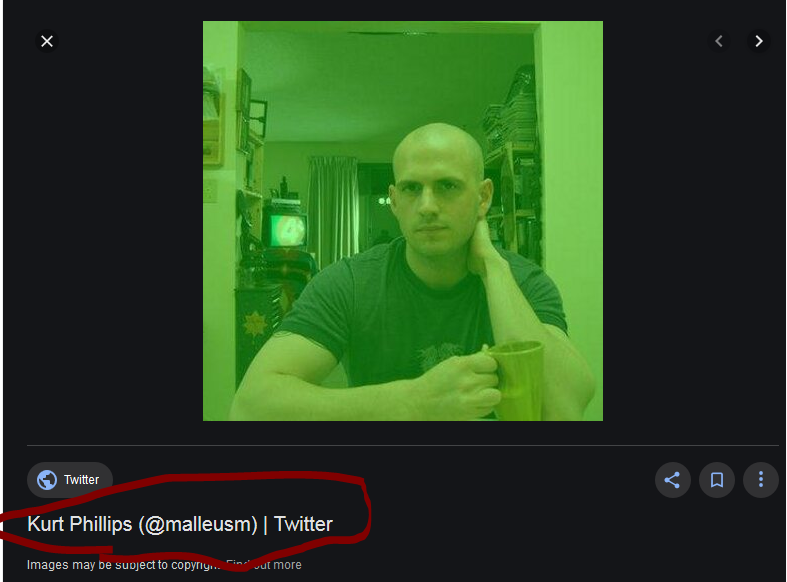This screenshot has width=787, height=582.
Task: Click the globe icon in the Twitter chip
Action: [x=47, y=480]
